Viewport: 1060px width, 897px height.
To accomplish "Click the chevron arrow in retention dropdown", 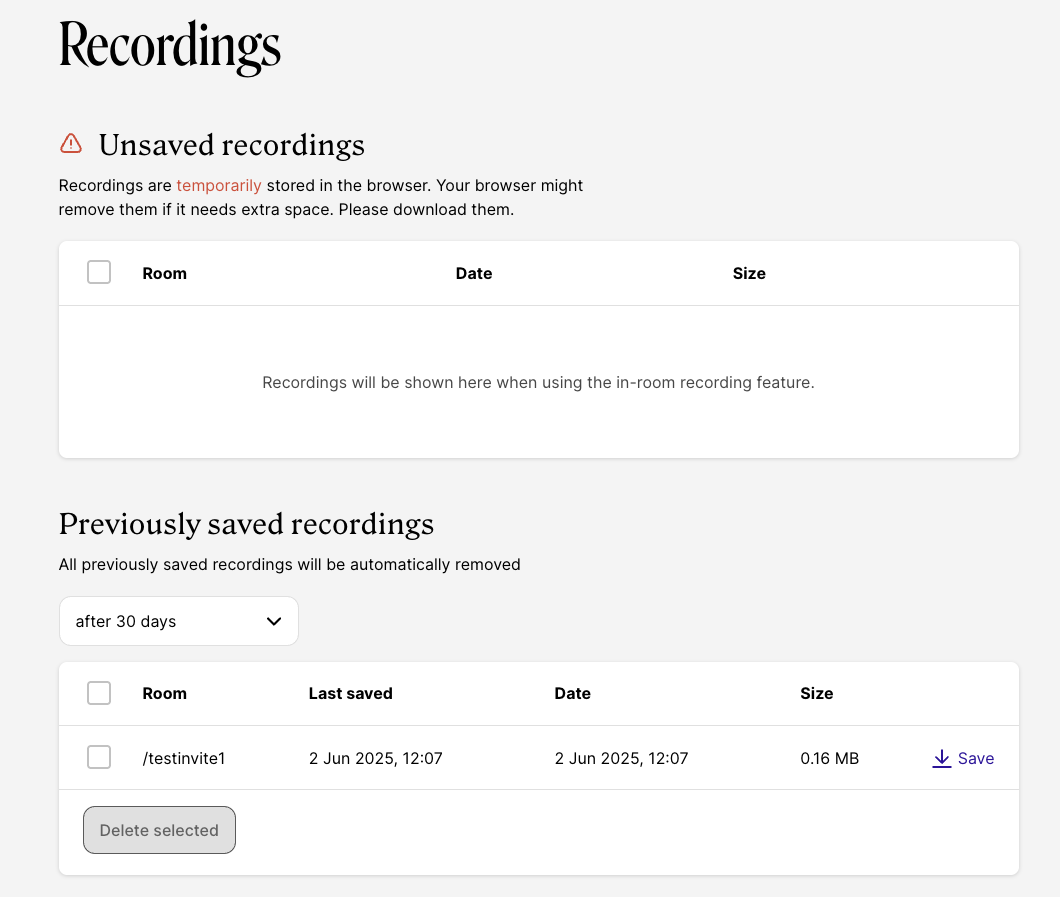I will coord(274,621).
